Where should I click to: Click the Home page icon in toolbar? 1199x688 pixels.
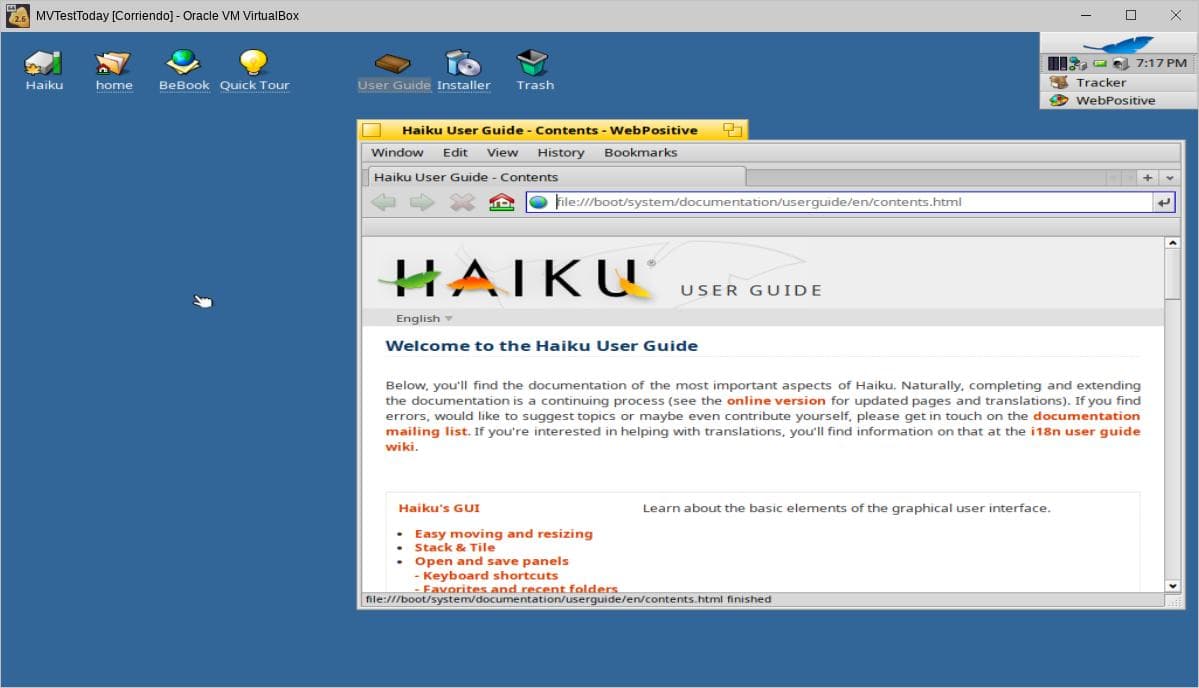501,202
